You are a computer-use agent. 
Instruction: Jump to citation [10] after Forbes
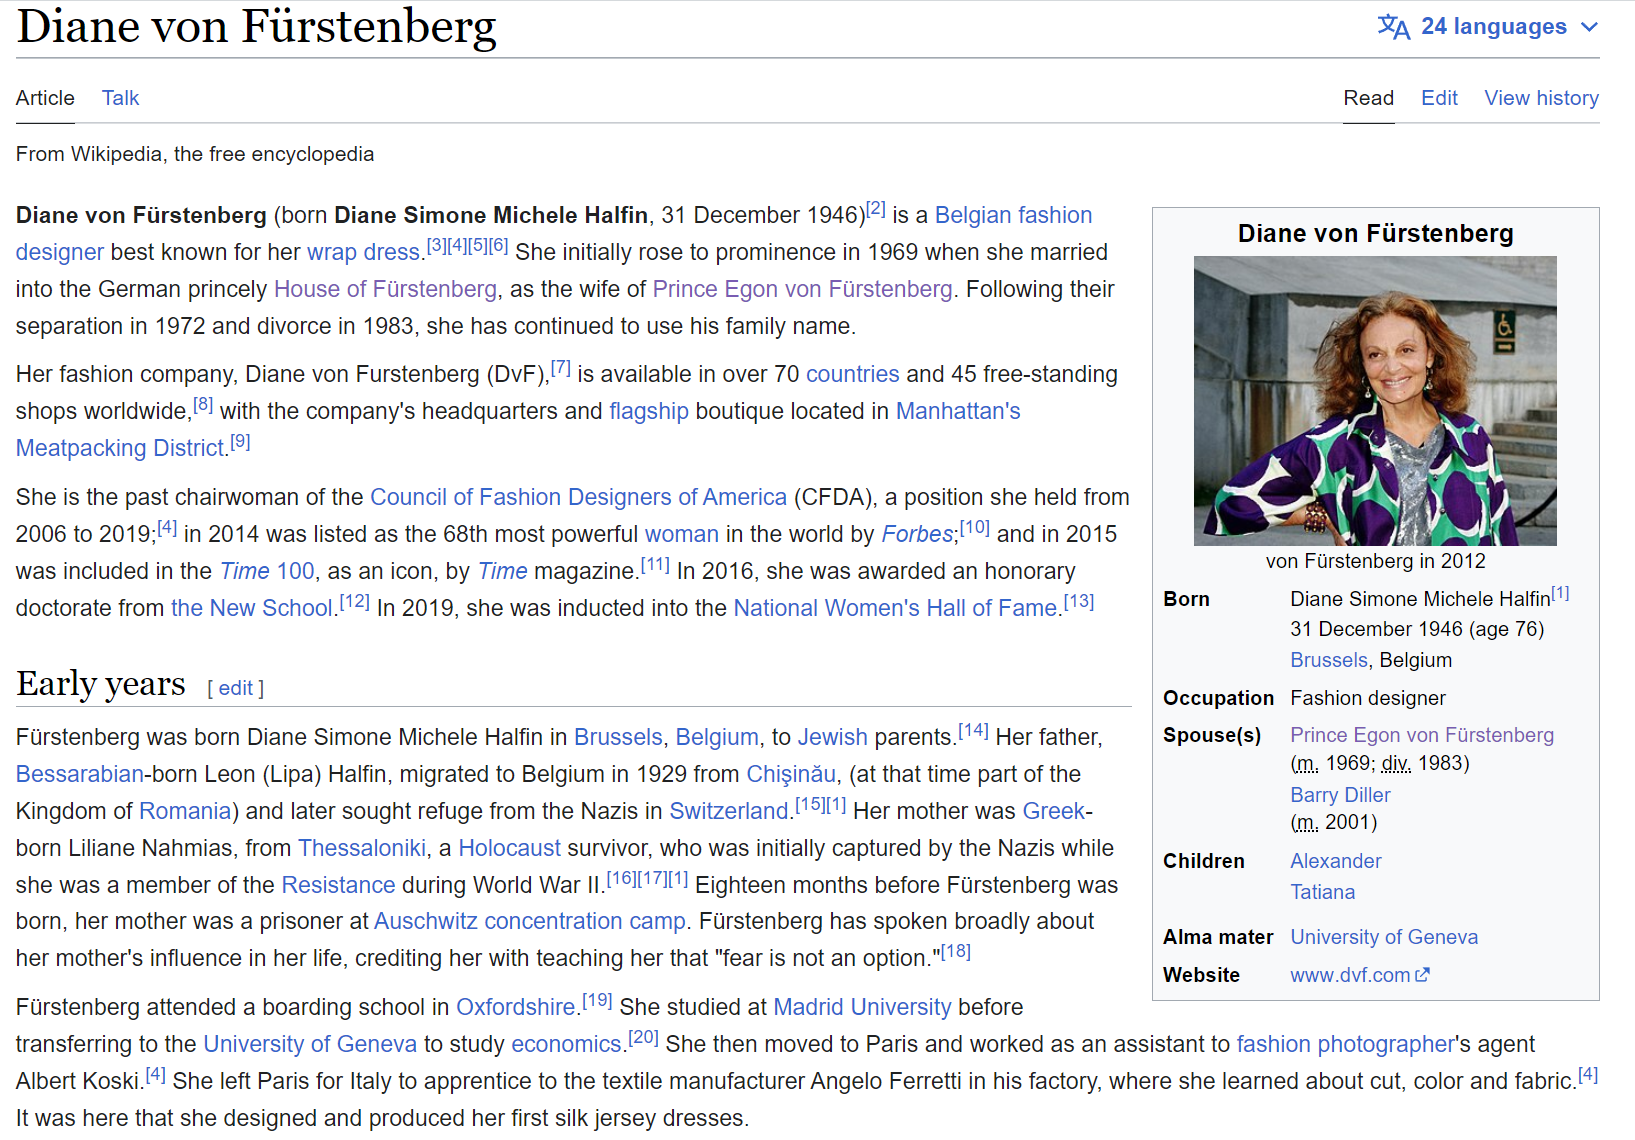tap(975, 528)
